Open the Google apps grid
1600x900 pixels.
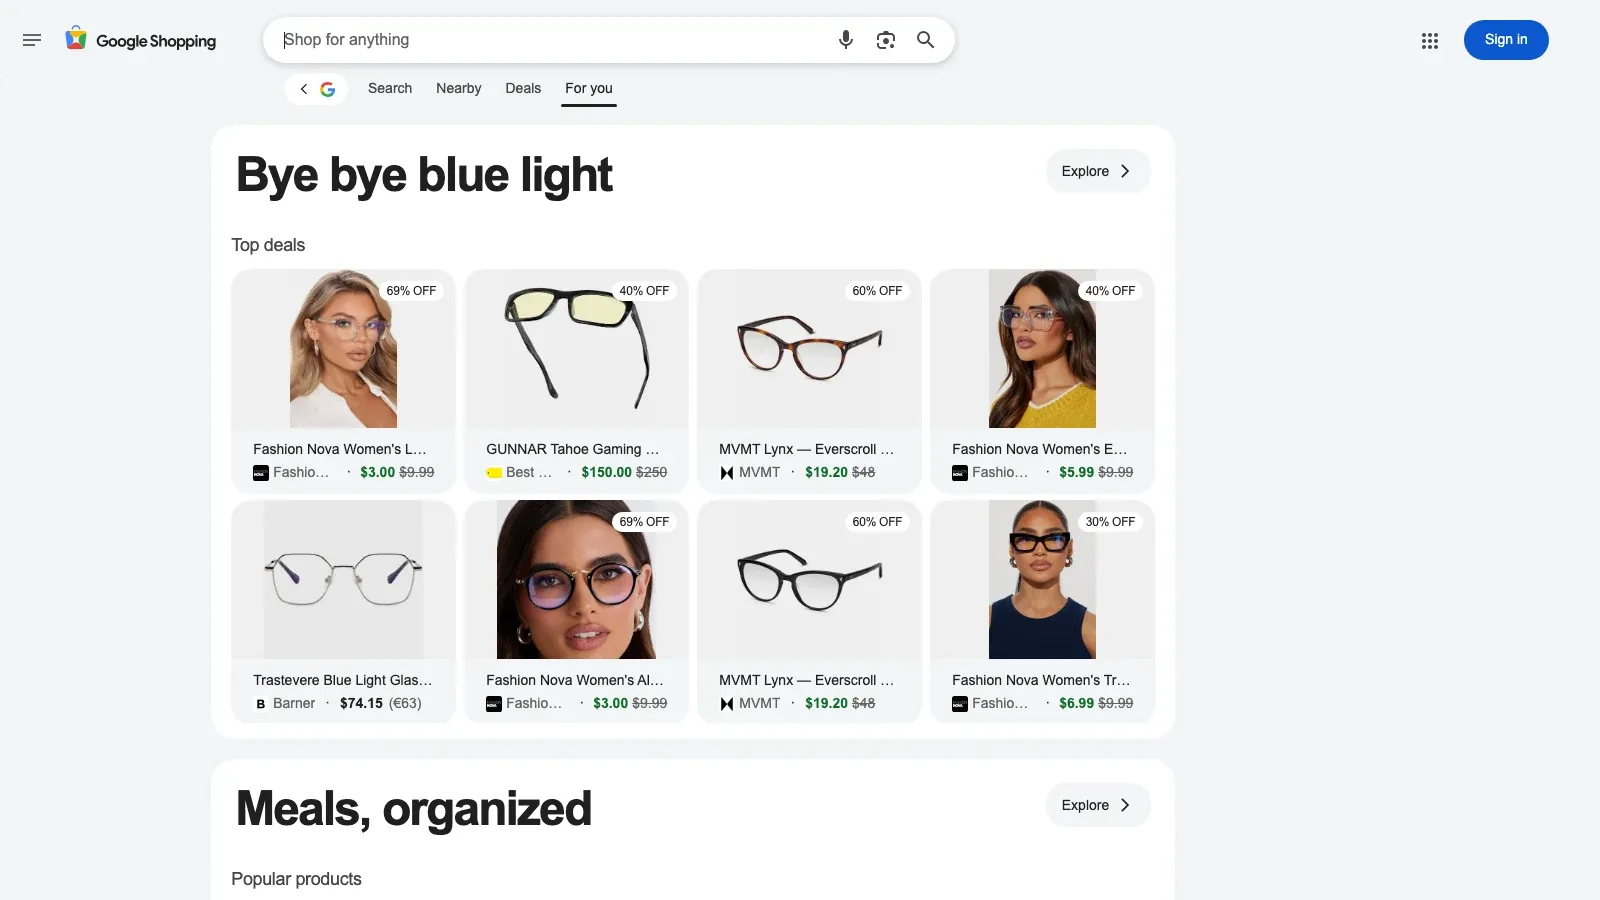[x=1430, y=41]
